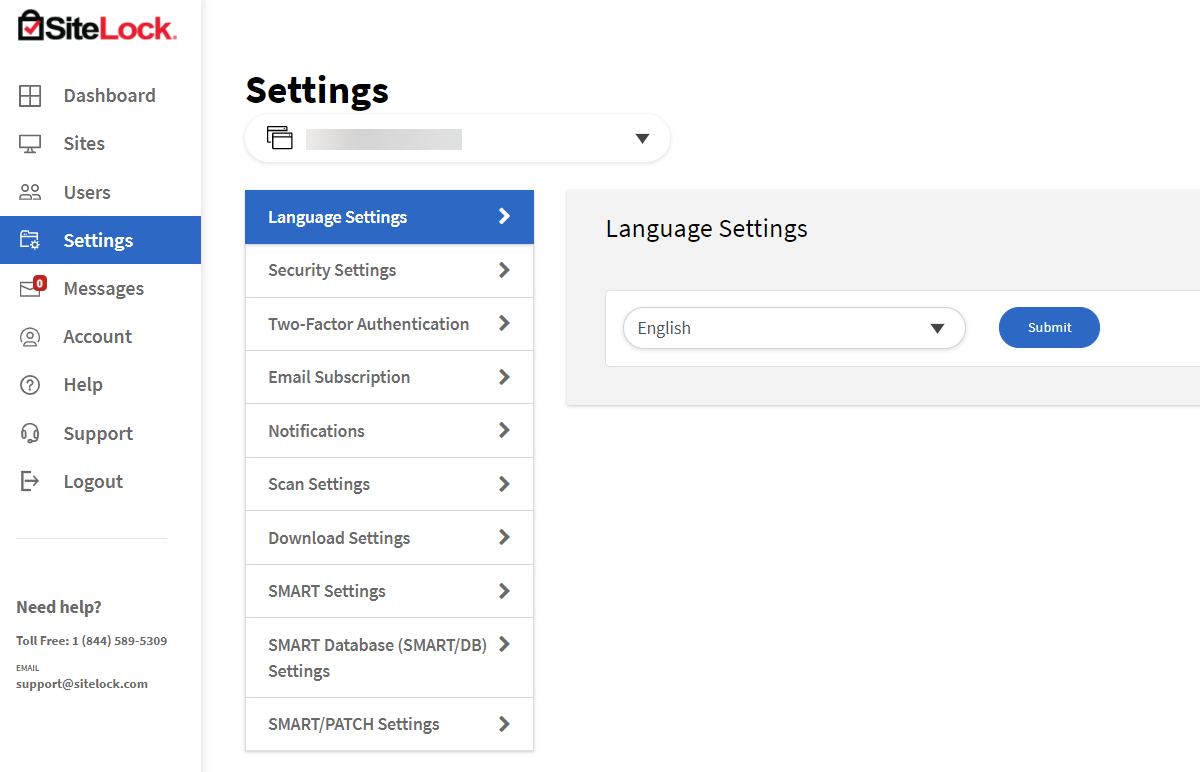
Task: Expand the SMART Settings chevron
Action: (x=504, y=591)
